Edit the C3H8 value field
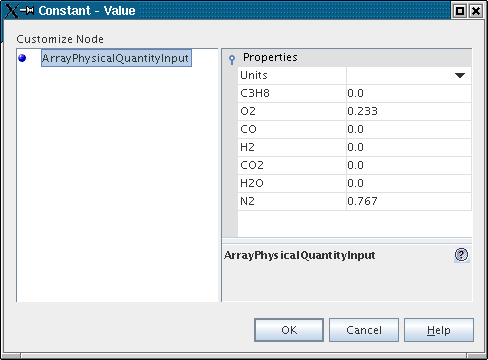The image size is (488, 360). pos(409,93)
